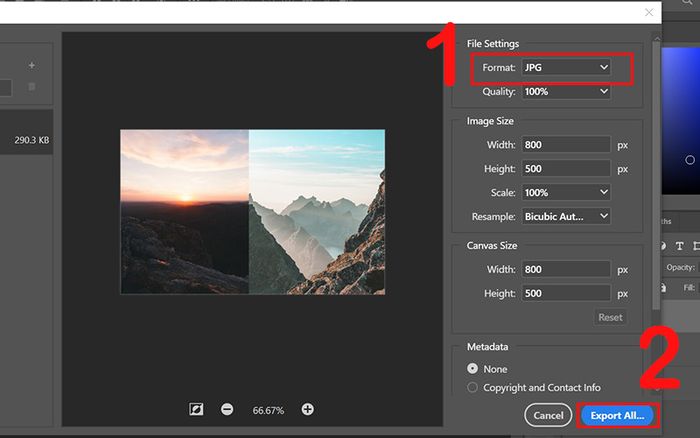Click the zoom out minus icon
The height and width of the screenshot is (438, 700).
[227, 409]
